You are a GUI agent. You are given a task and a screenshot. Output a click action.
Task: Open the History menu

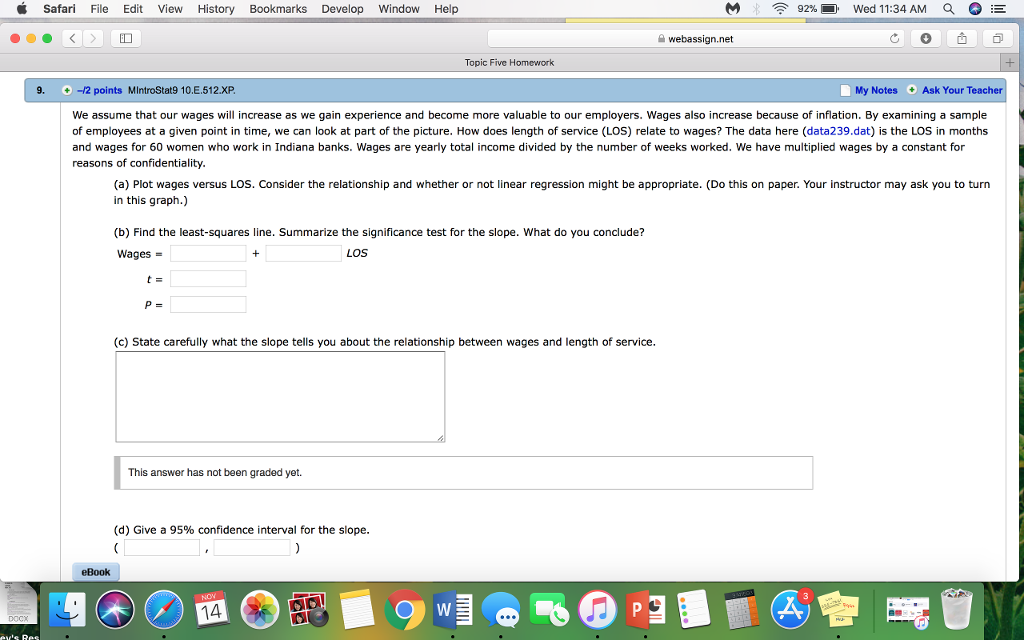point(216,8)
